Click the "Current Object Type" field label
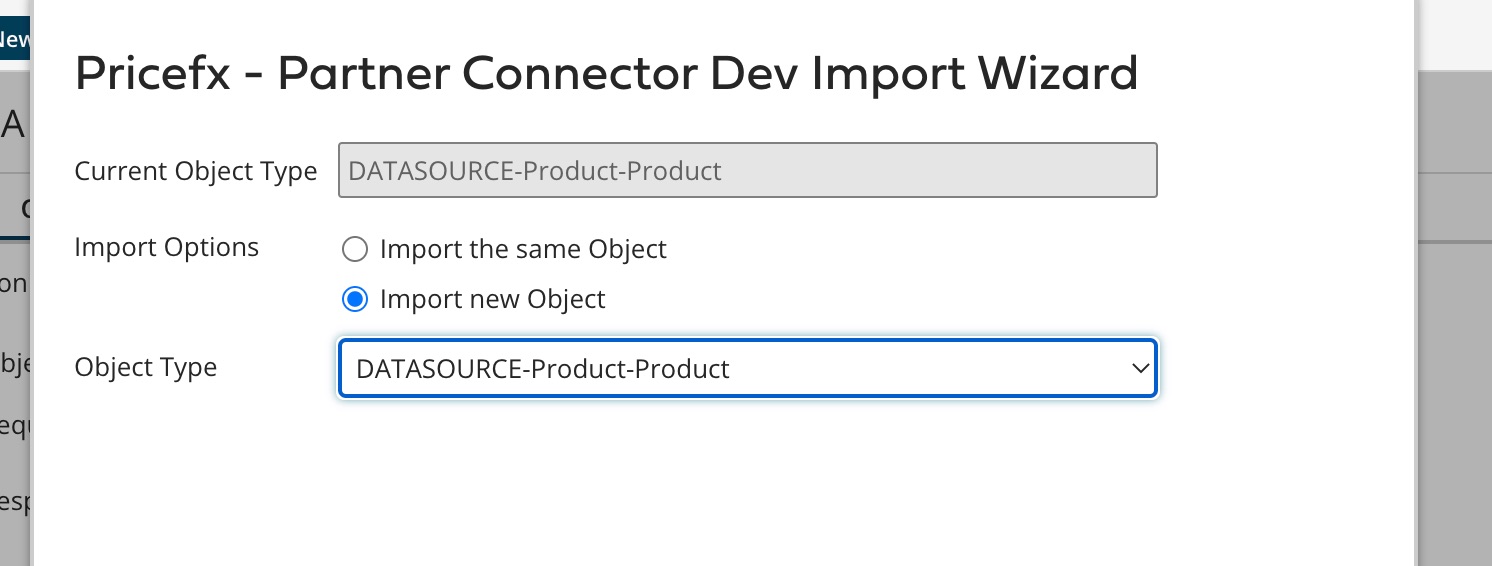Viewport: 1492px width, 566px height. click(196, 171)
